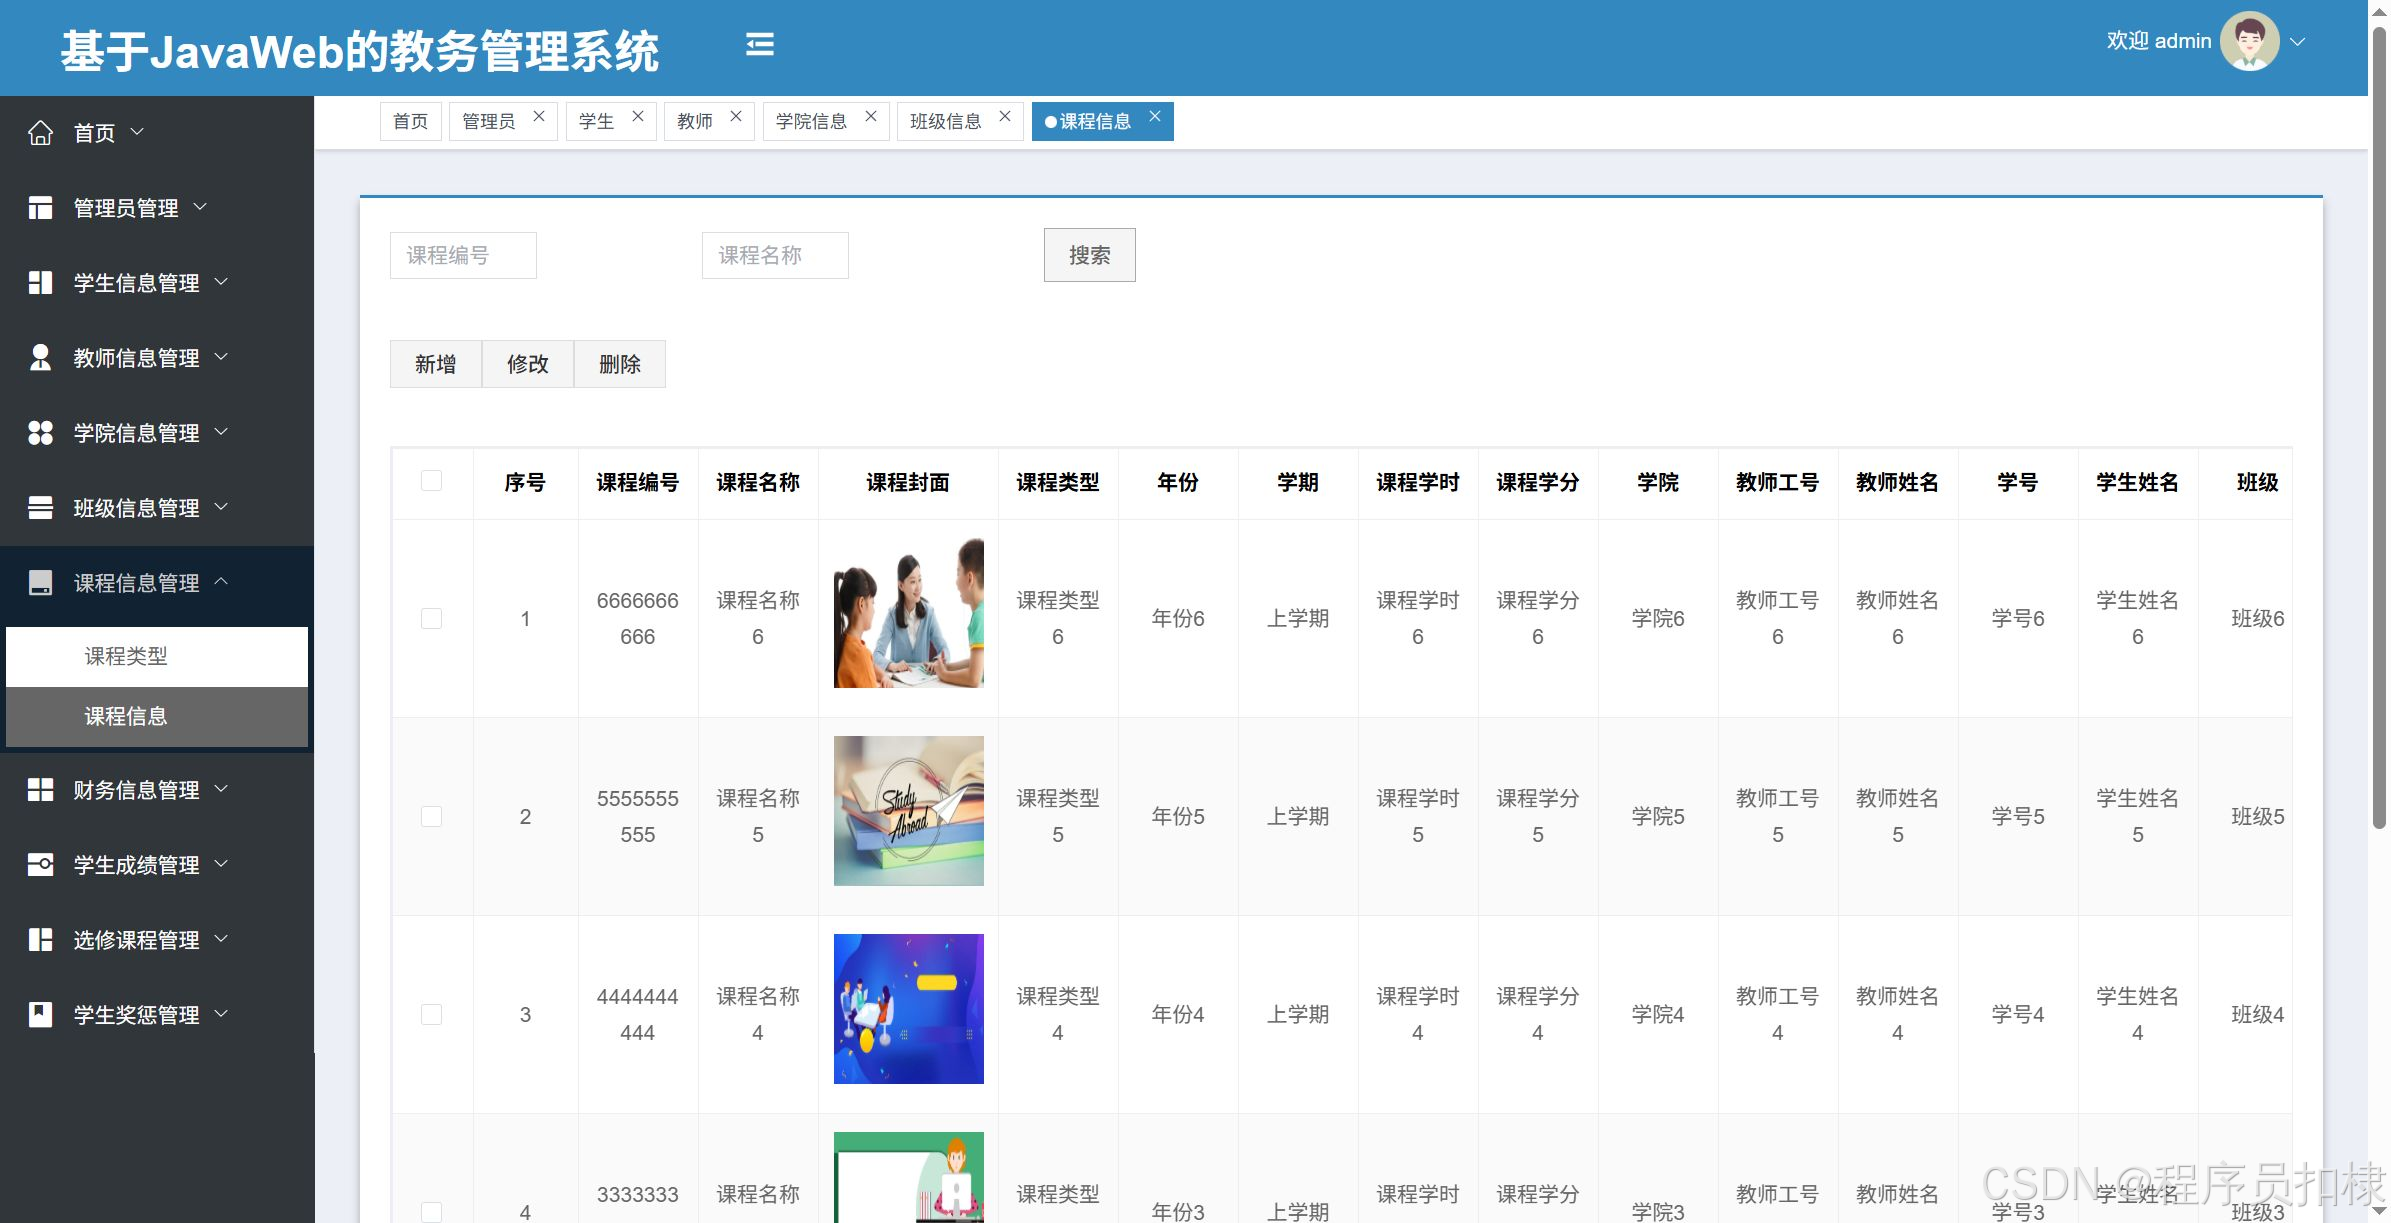
Task: Click the 学生奖惩管理 bookmark icon
Action: coord(40,1015)
